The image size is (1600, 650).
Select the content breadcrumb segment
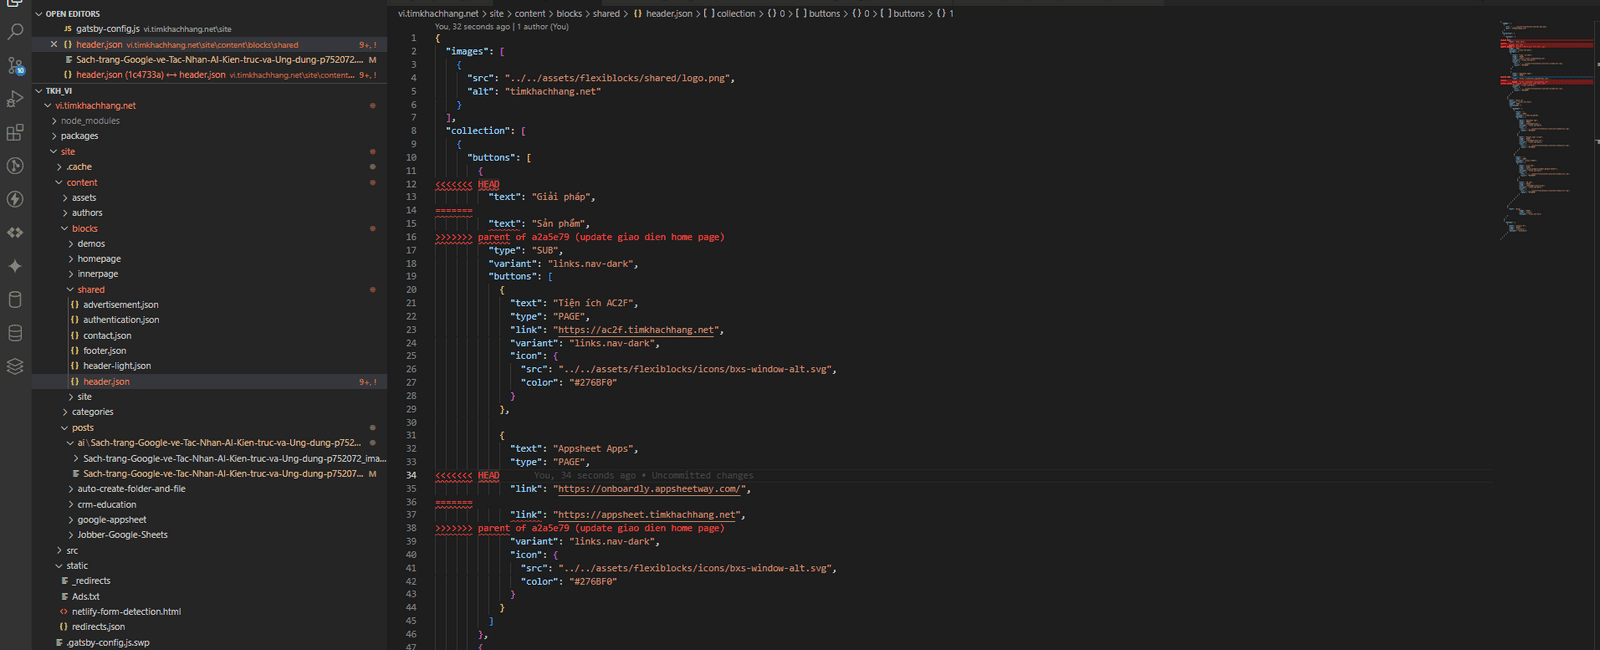[x=530, y=14]
